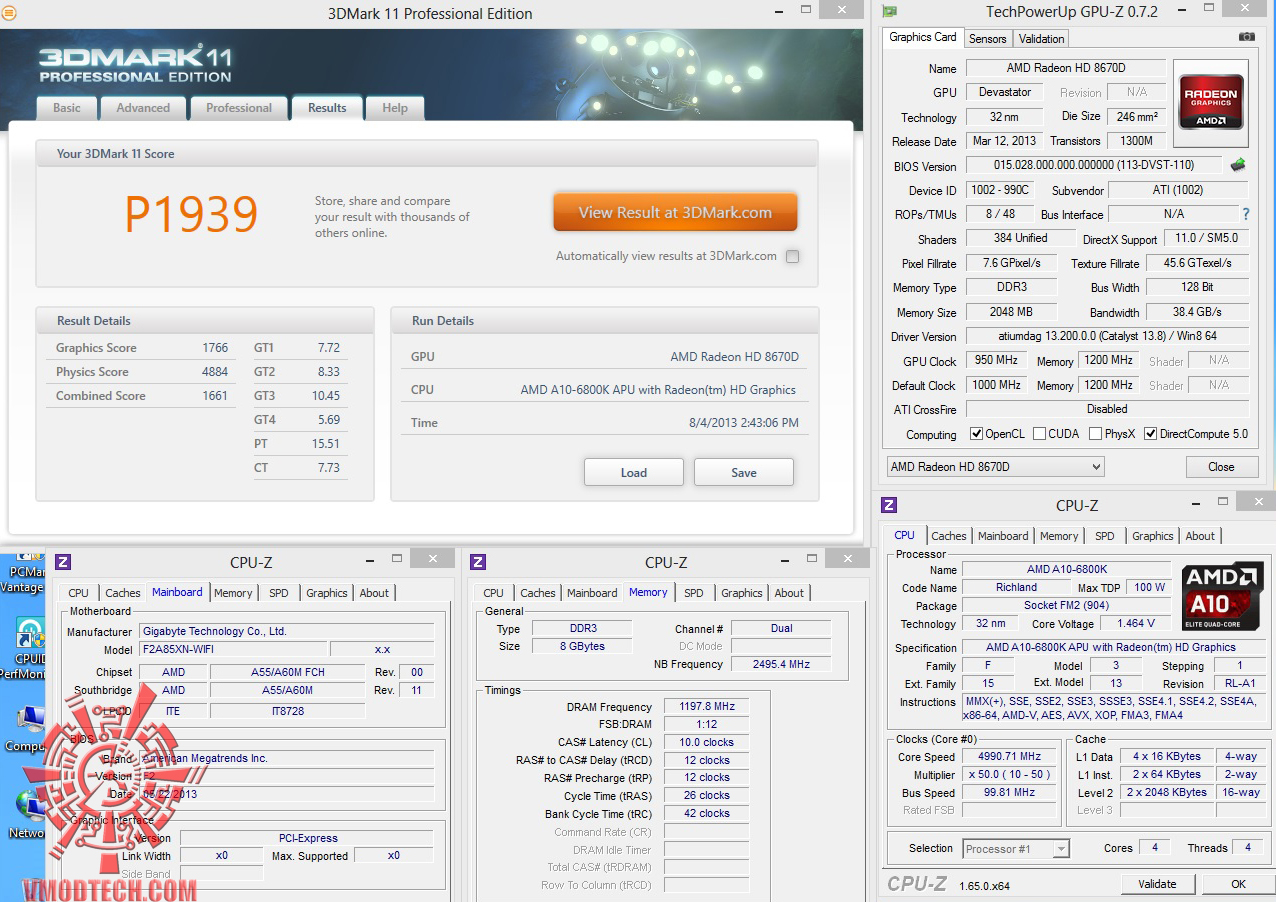The width and height of the screenshot is (1276, 902).
Task: Toggle the OpenCL checkbox
Action: 977,434
